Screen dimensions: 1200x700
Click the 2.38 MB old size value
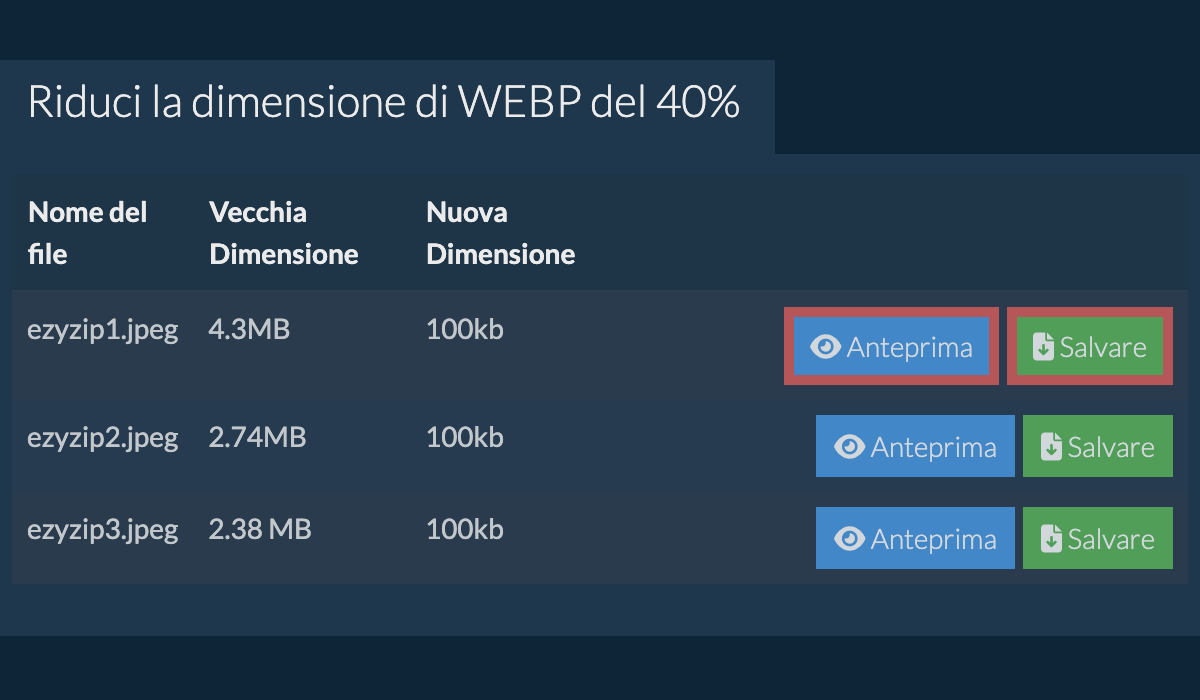pyautogui.click(x=260, y=529)
